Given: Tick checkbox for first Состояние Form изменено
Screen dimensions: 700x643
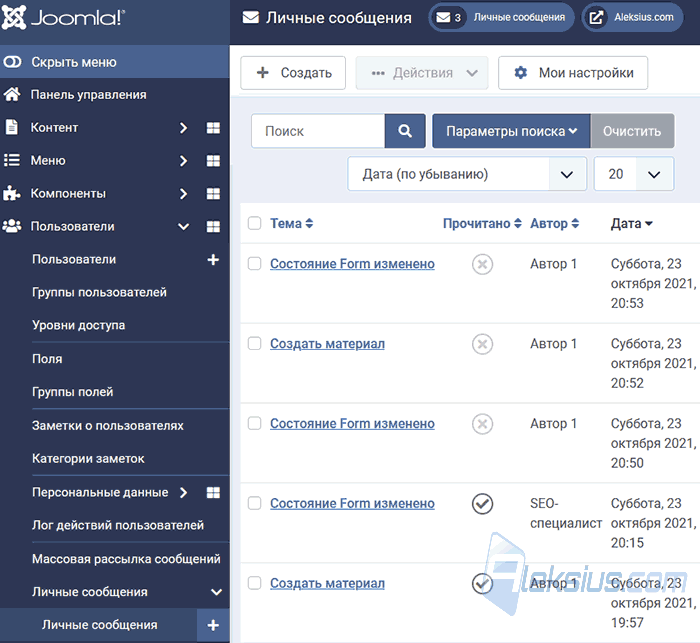Looking at the screenshot, I should coord(254,263).
